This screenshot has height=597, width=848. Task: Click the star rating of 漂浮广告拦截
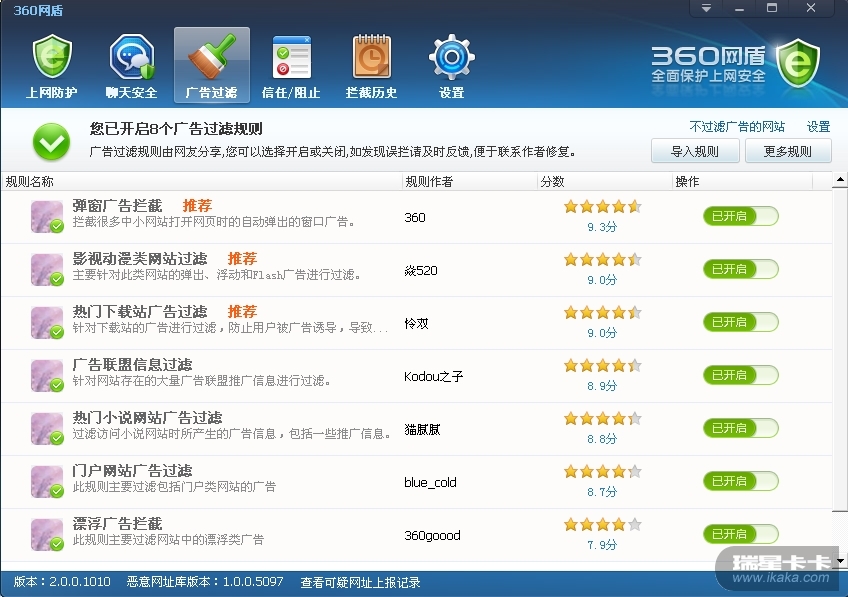click(x=602, y=525)
